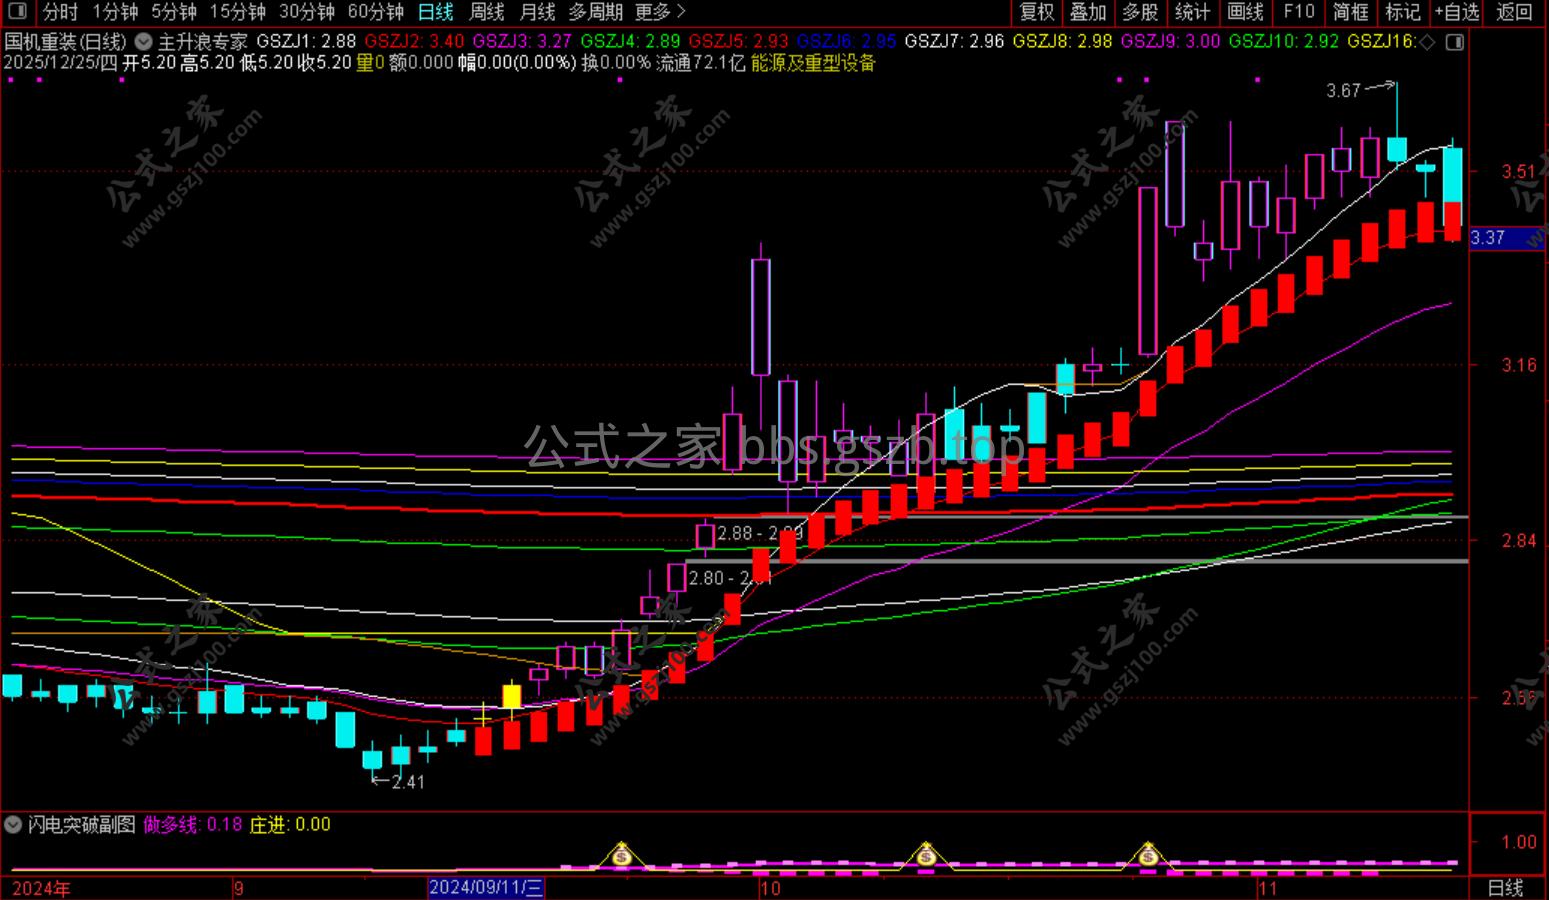The width and height of the screenshot is (1549, 900).
Task: Switch to the 分时 chart tab
Action: [x=60, y=12]
